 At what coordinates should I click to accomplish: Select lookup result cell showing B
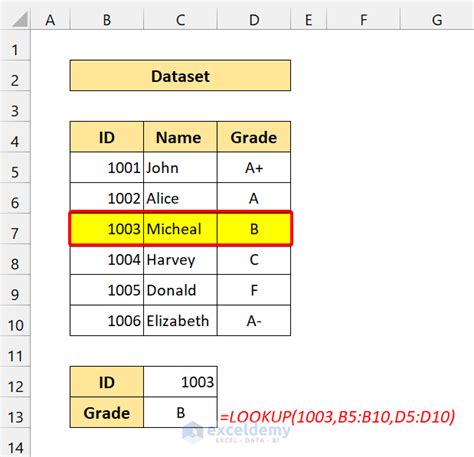180,413
